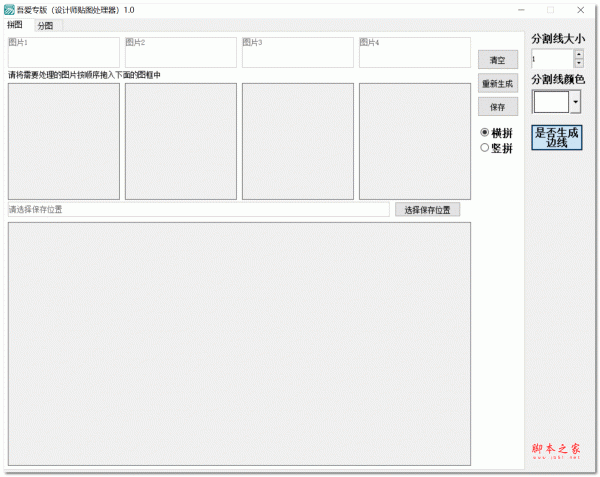This screenshot has width=600, height=477.
Task: Click the 清空 button
Action: tap(498, 60)
